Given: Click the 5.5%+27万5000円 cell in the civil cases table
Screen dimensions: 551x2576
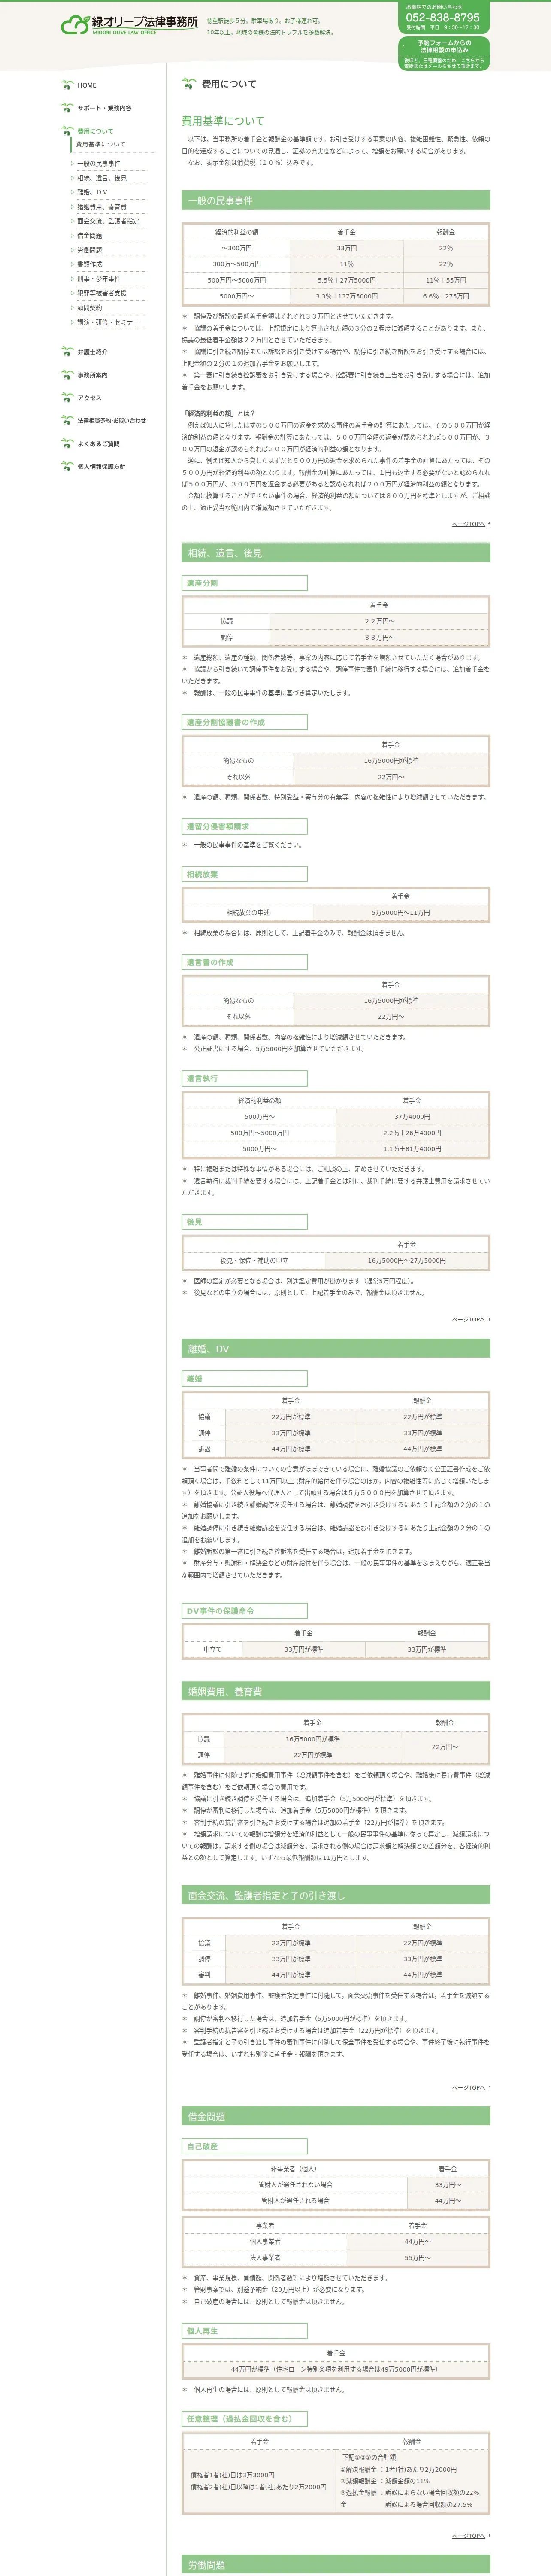Looking at the screenshot, I should click(x=347, y=280).
